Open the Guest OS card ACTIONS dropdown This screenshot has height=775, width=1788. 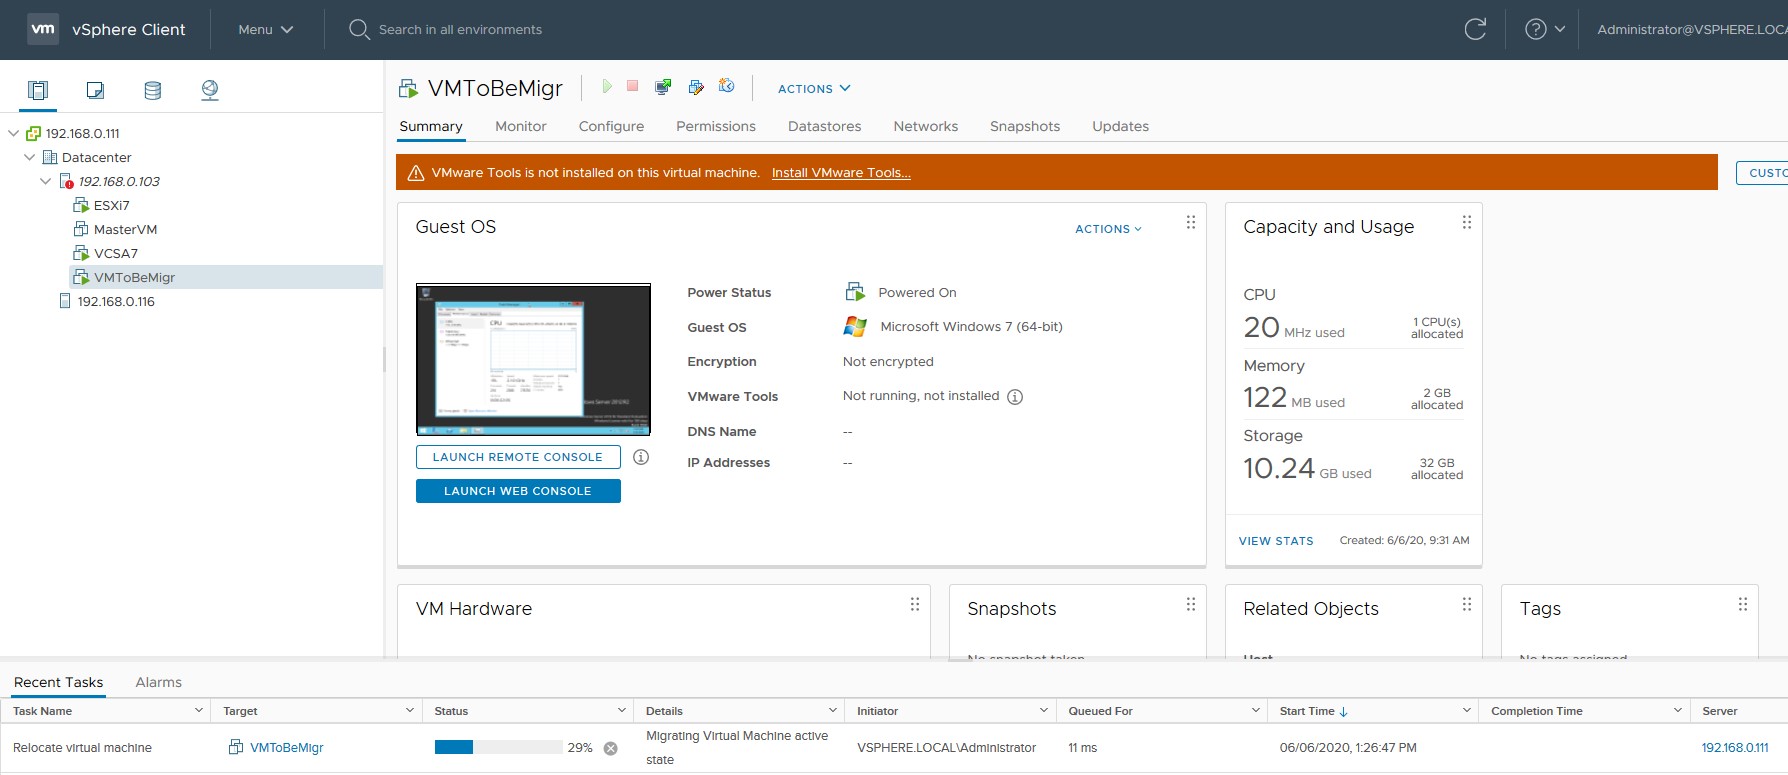click(x=1108, y=229)
